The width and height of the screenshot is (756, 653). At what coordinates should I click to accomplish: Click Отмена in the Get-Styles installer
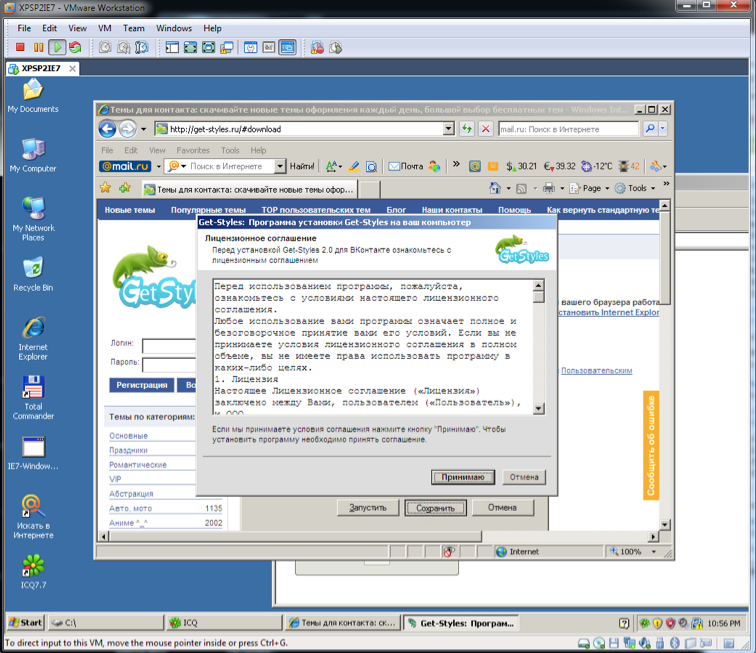click(524, 477)
